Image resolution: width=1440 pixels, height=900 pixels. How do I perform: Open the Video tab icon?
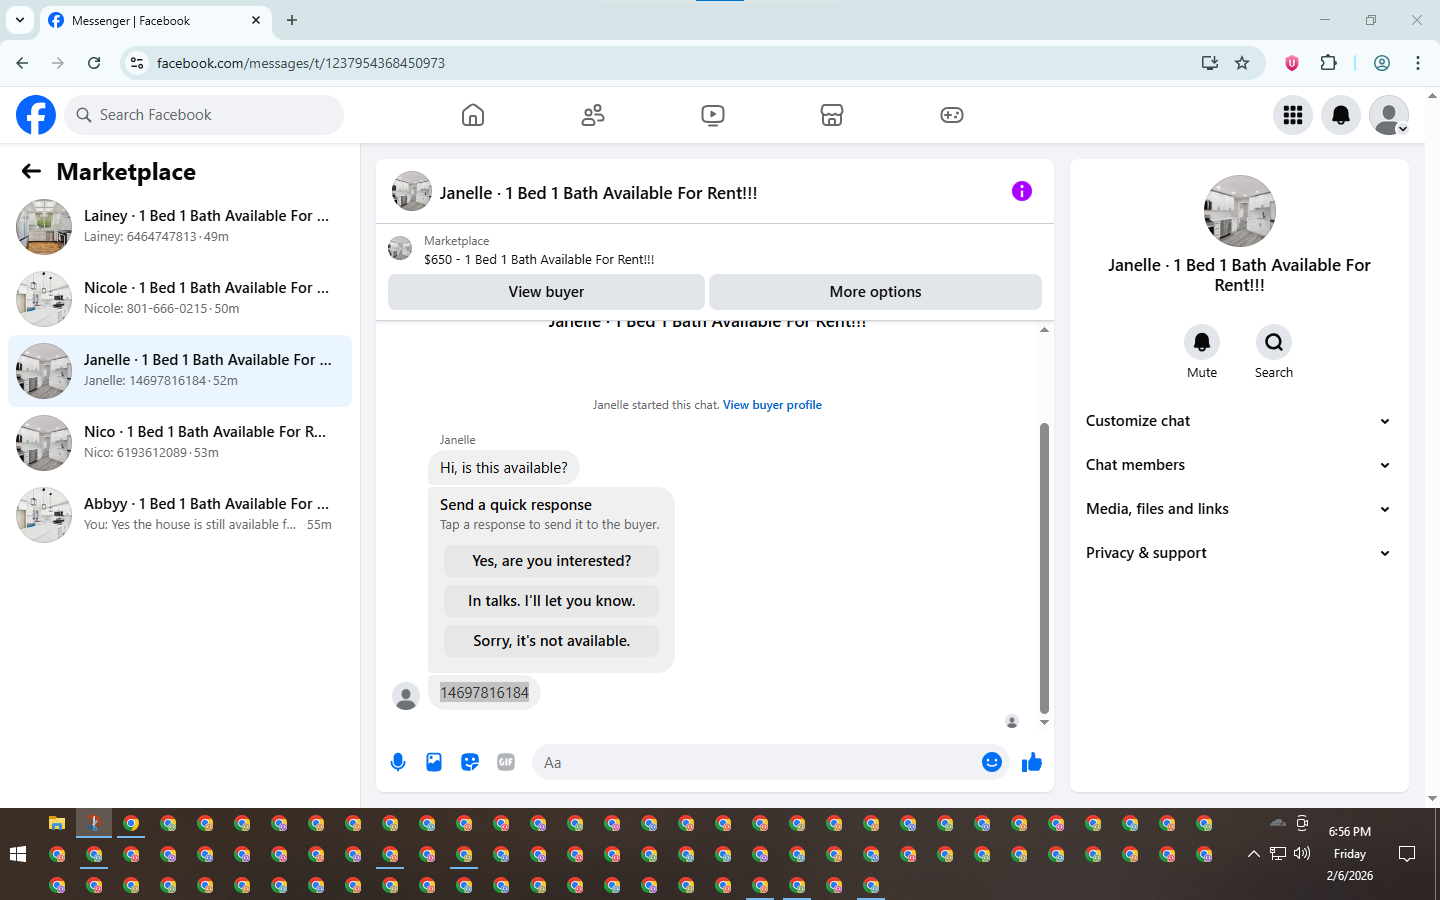point(713,115)
